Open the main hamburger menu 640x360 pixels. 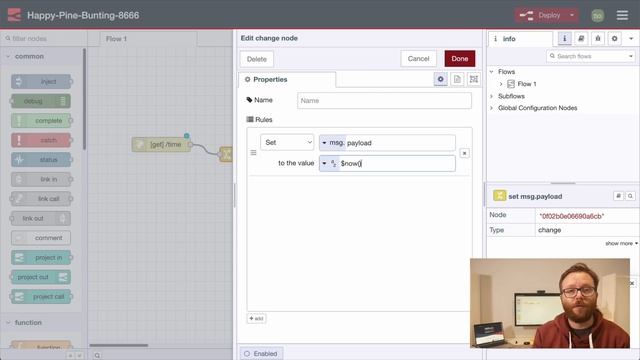pyautogui.click(x=622, y=16)
